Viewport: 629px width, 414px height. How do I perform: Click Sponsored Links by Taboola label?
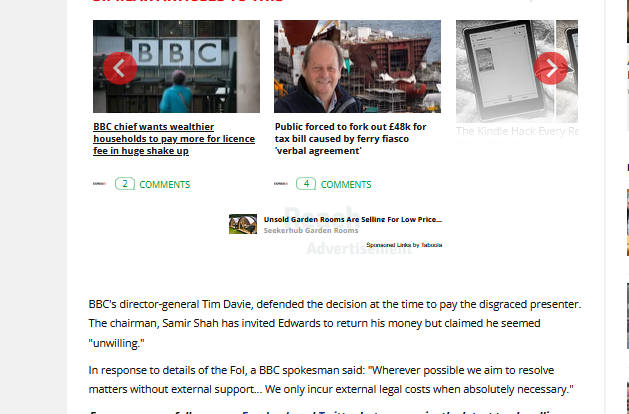(404, 245)
